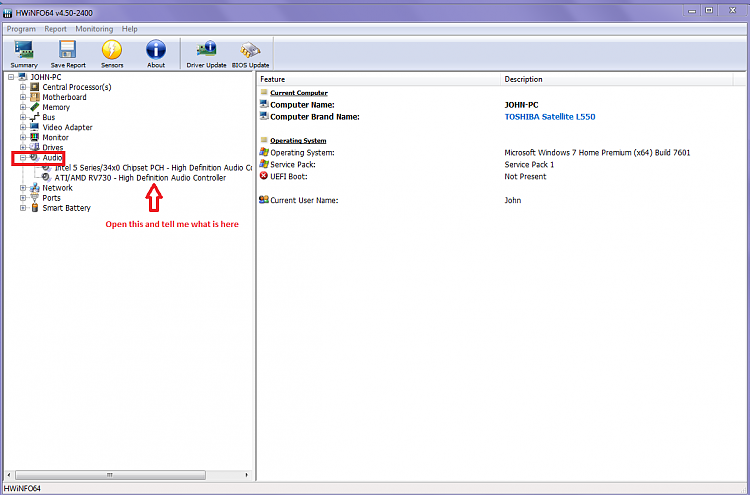Expand the Central Processor(s) node
The image size is (750, 495).
[23, 87]
